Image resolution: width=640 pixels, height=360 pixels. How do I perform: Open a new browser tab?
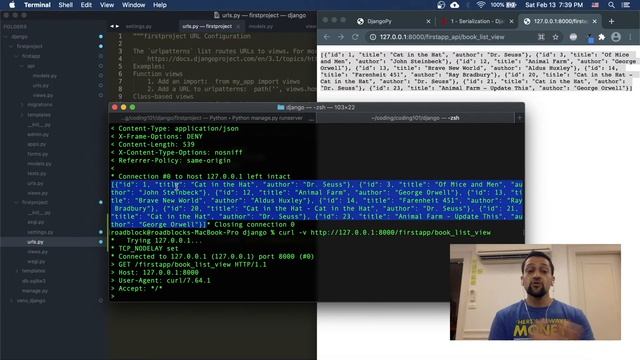(611, 21)
